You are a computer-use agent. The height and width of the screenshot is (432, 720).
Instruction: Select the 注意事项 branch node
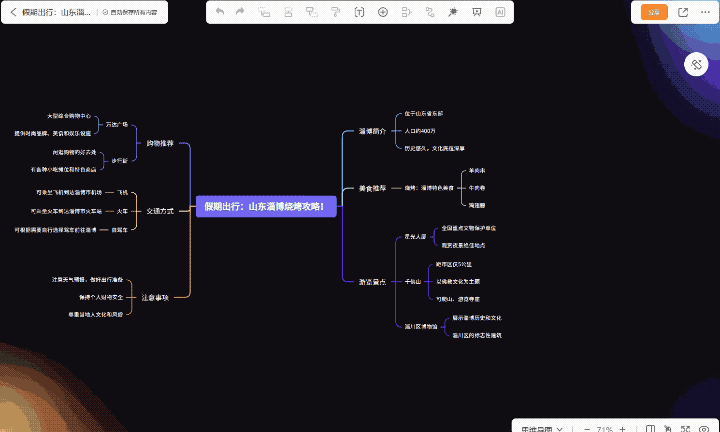[x=155, y=297]
